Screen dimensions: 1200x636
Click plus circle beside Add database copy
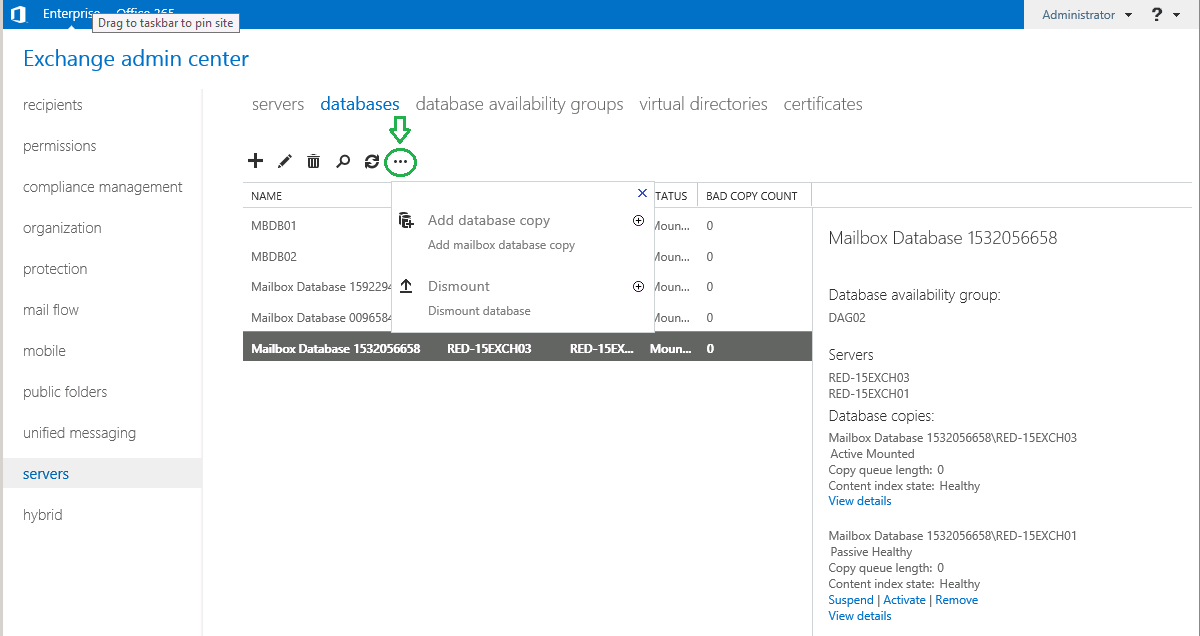(x=639, y=220)
